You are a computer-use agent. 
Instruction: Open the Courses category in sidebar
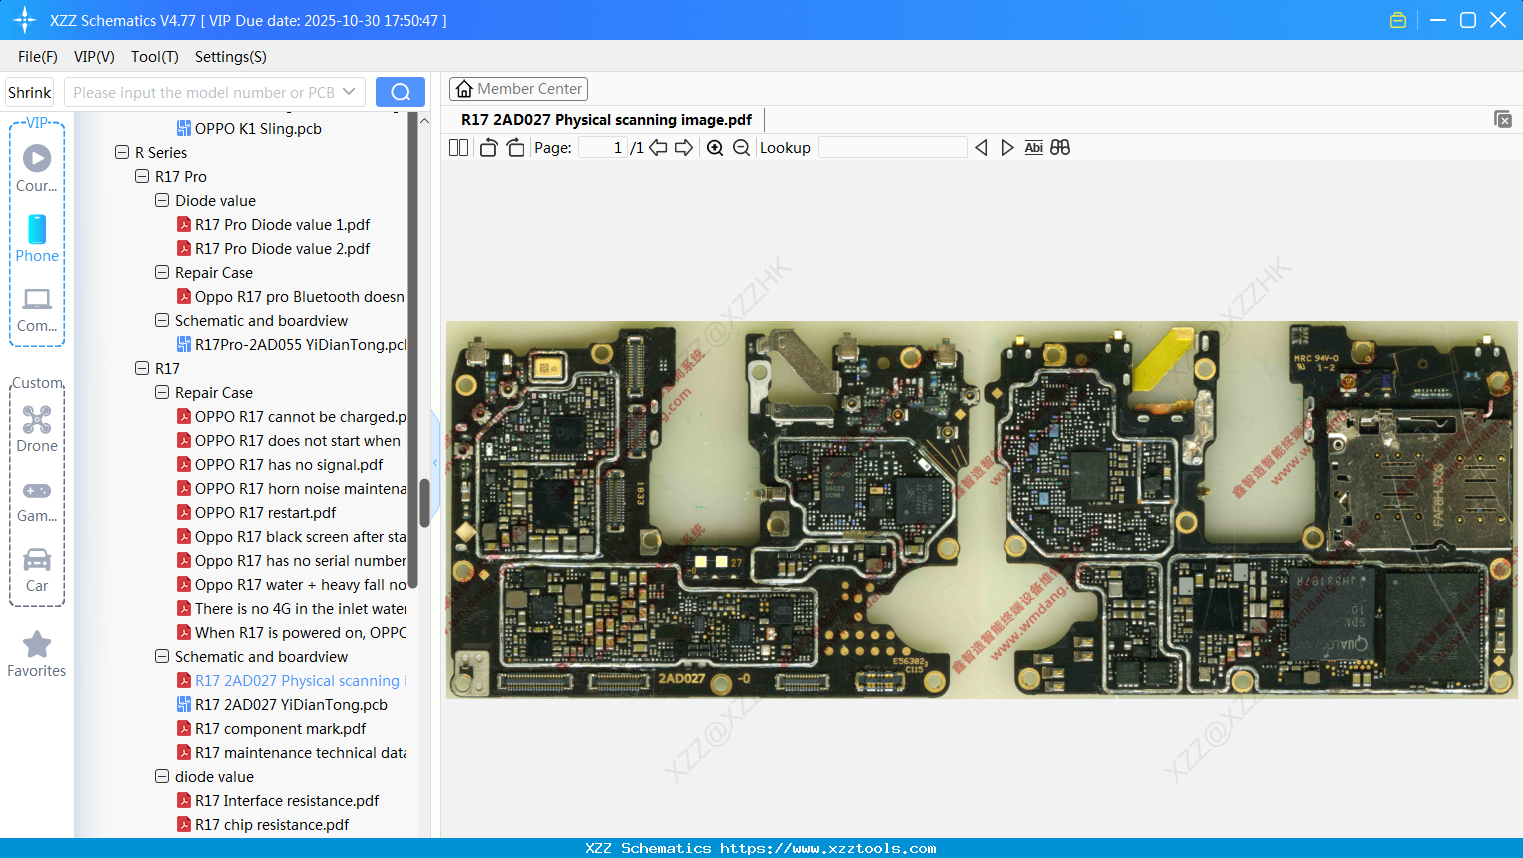pyautogui.click(x=37, y=168)
